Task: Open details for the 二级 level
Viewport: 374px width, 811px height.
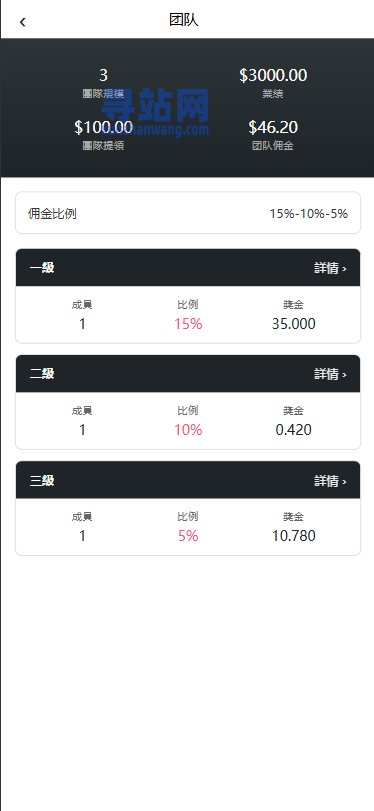Action: click(x=330, y=374)
